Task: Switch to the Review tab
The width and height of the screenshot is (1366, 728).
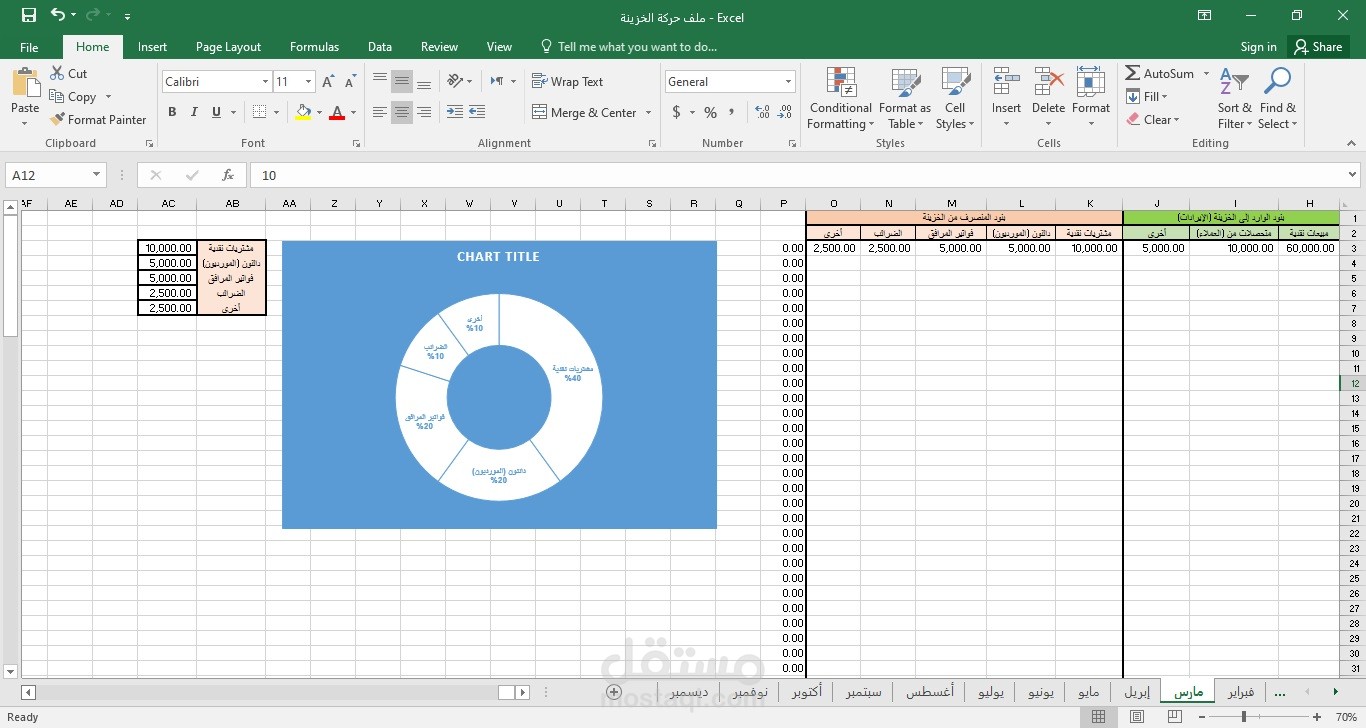Action: 439,46
